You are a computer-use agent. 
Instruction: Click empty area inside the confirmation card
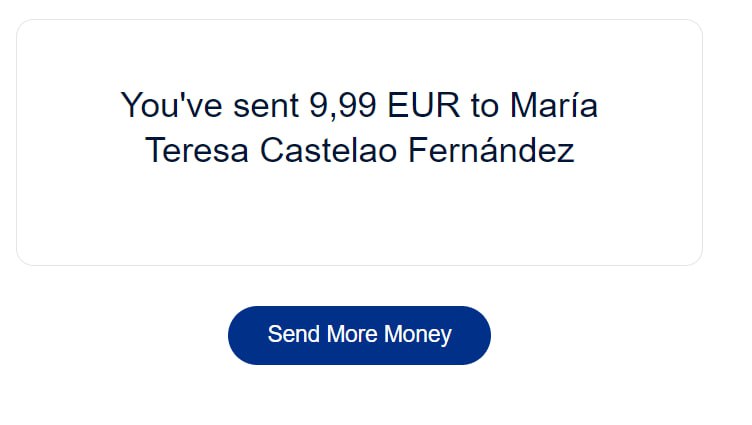359,225
